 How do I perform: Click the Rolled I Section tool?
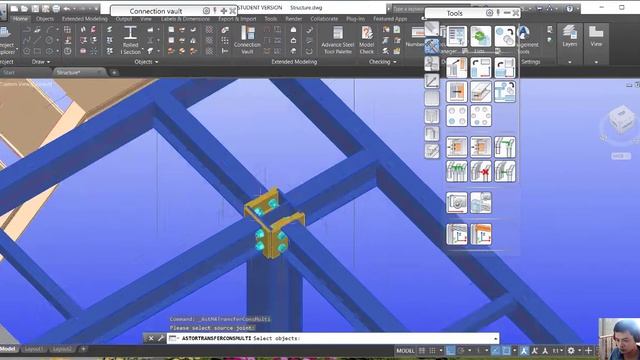pyautogui.click(x=130, y=40)
